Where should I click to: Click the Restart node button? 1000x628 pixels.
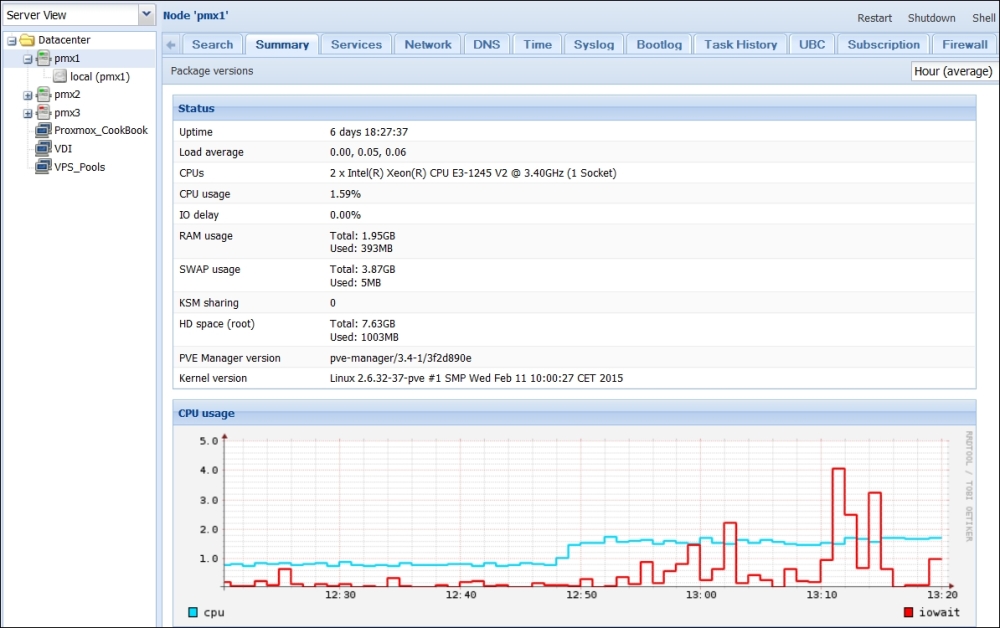[x=874, y=18]
